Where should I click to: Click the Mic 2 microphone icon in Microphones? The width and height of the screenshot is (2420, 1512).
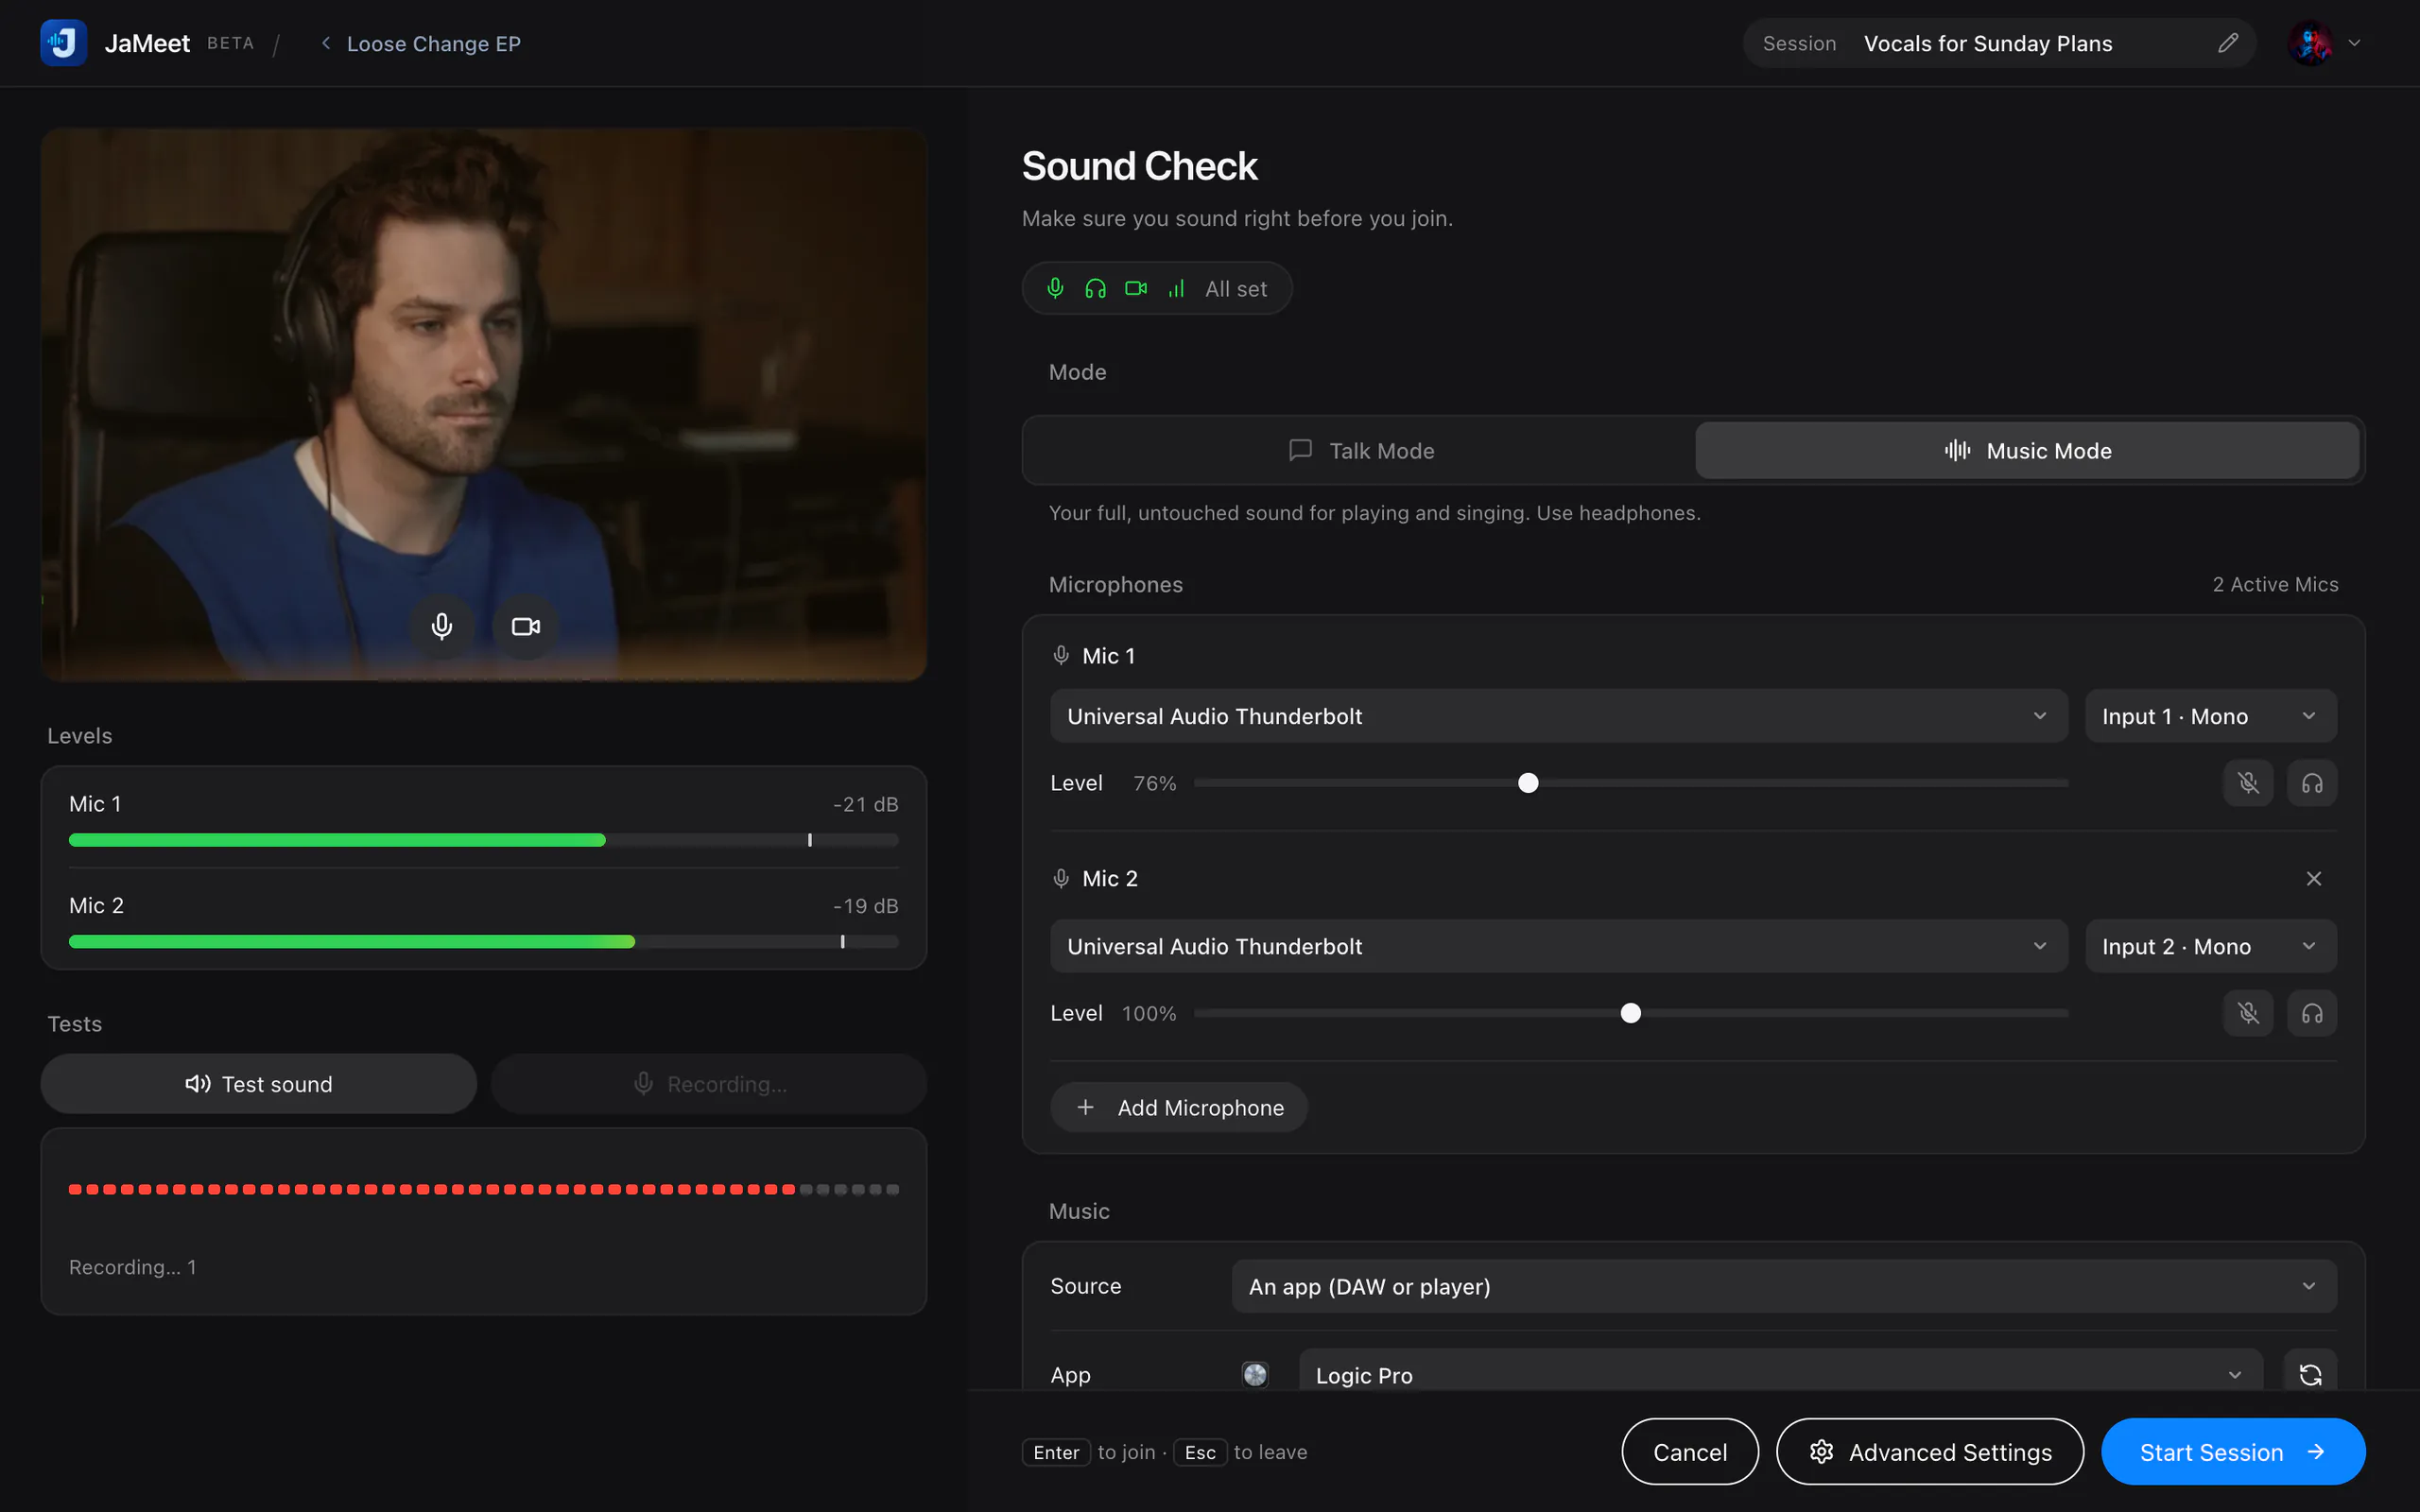pos(1061,878)
